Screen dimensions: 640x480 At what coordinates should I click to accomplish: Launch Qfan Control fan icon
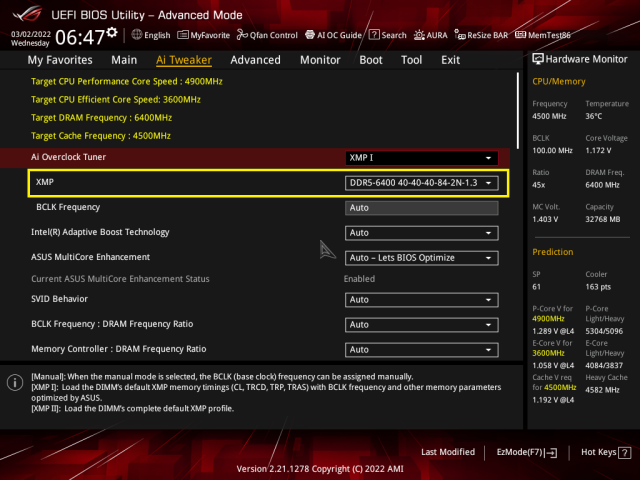coord(242,35)
